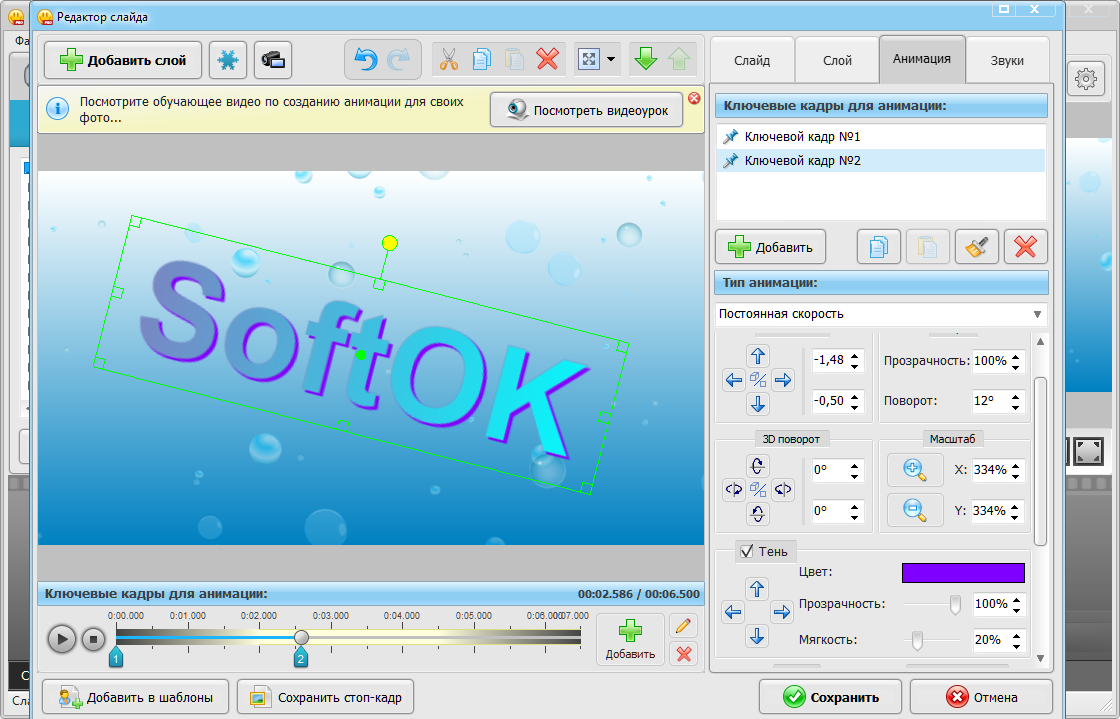Save changes with Сохранить button
The height and width of the screenshot is (719, 1120).
click(830, 698)
